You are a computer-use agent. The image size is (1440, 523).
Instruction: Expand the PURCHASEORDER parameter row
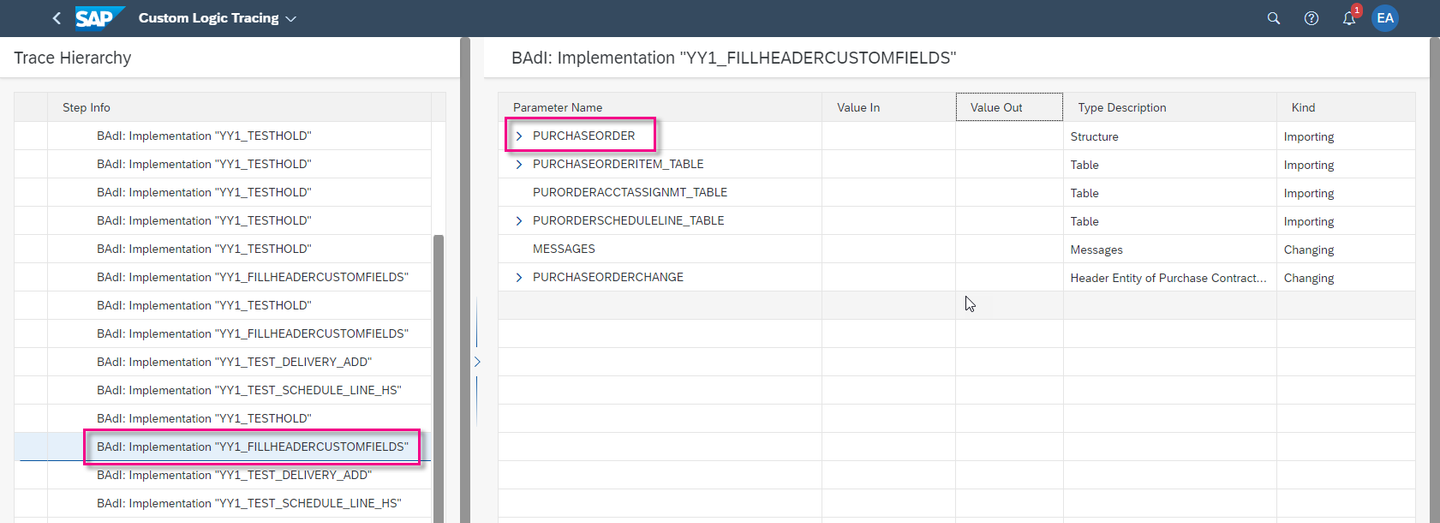519,136
